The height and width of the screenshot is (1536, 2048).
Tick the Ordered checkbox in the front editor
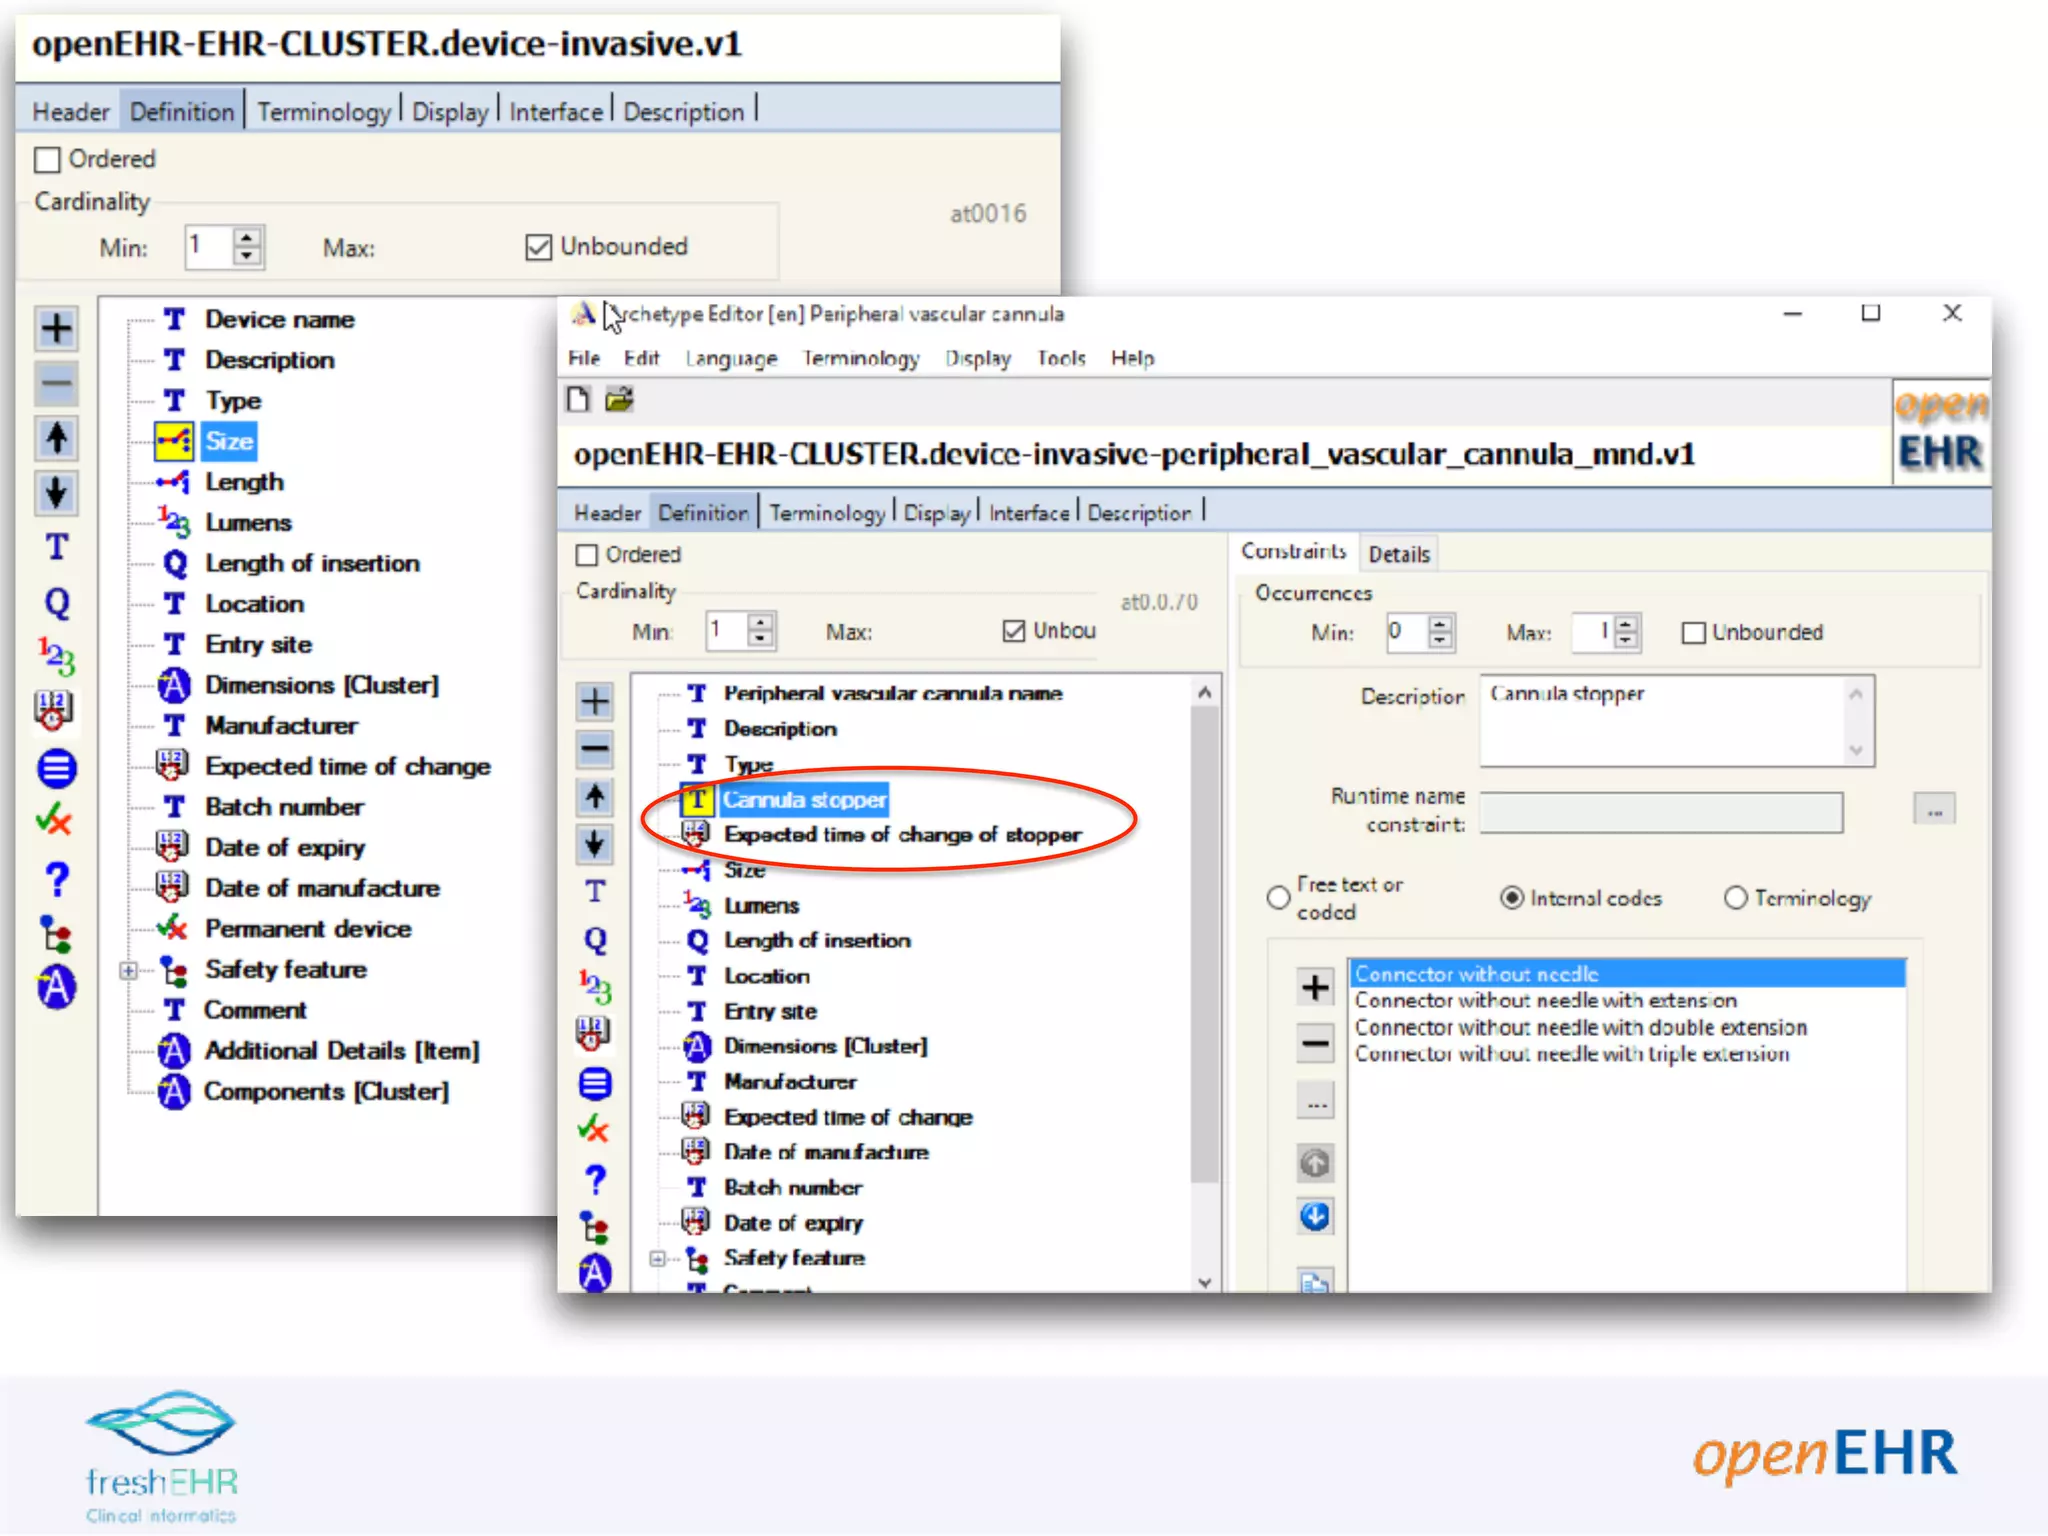pos(587,555)
